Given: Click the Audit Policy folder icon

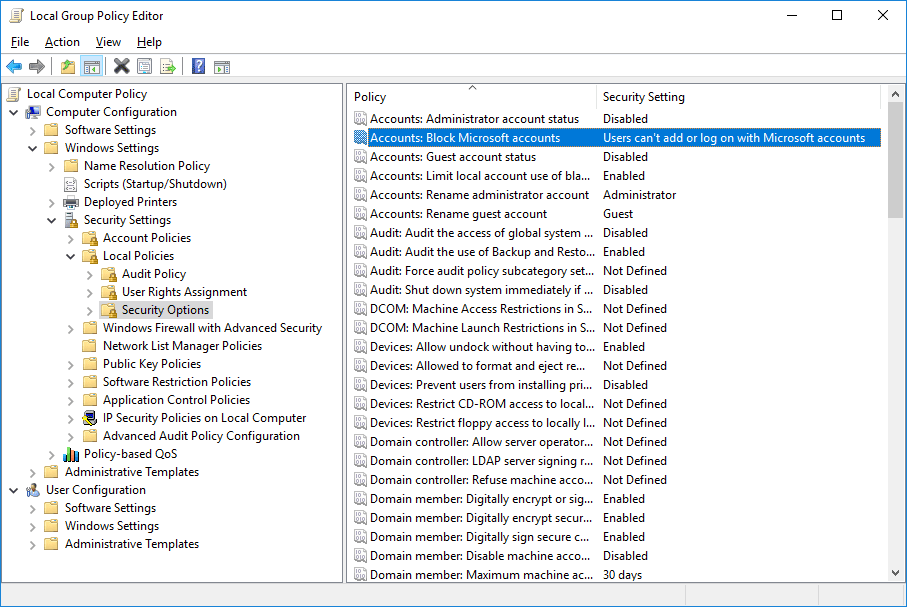Looking at the screenshot, I should (109, 274).
